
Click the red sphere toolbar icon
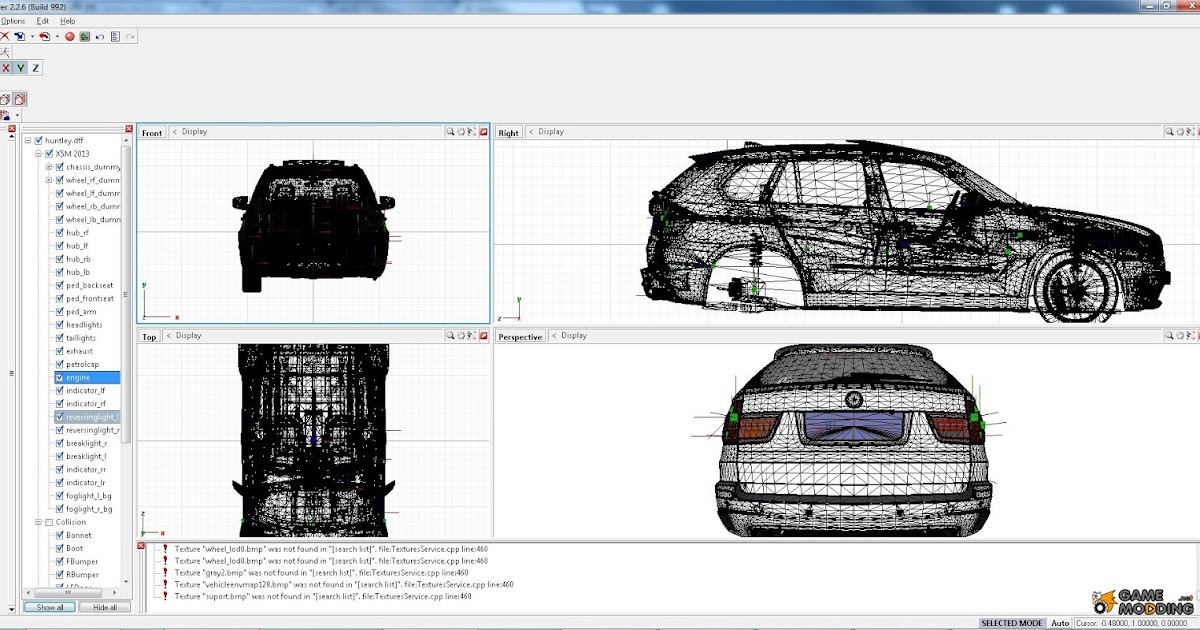[70, 37]
